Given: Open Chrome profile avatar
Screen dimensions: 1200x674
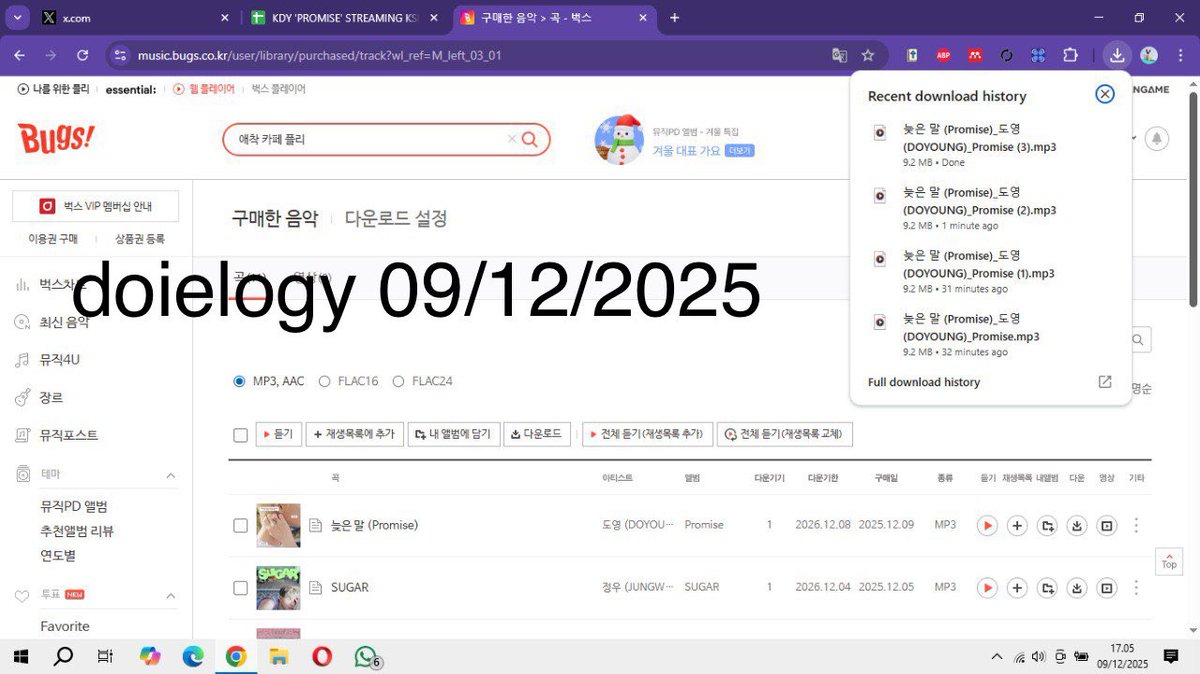Looking at the screenshot, I should pos(1149,55).
